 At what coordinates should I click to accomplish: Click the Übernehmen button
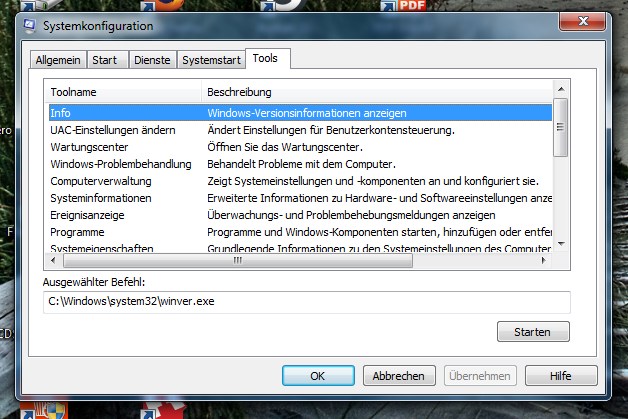(x=480, y=376)
